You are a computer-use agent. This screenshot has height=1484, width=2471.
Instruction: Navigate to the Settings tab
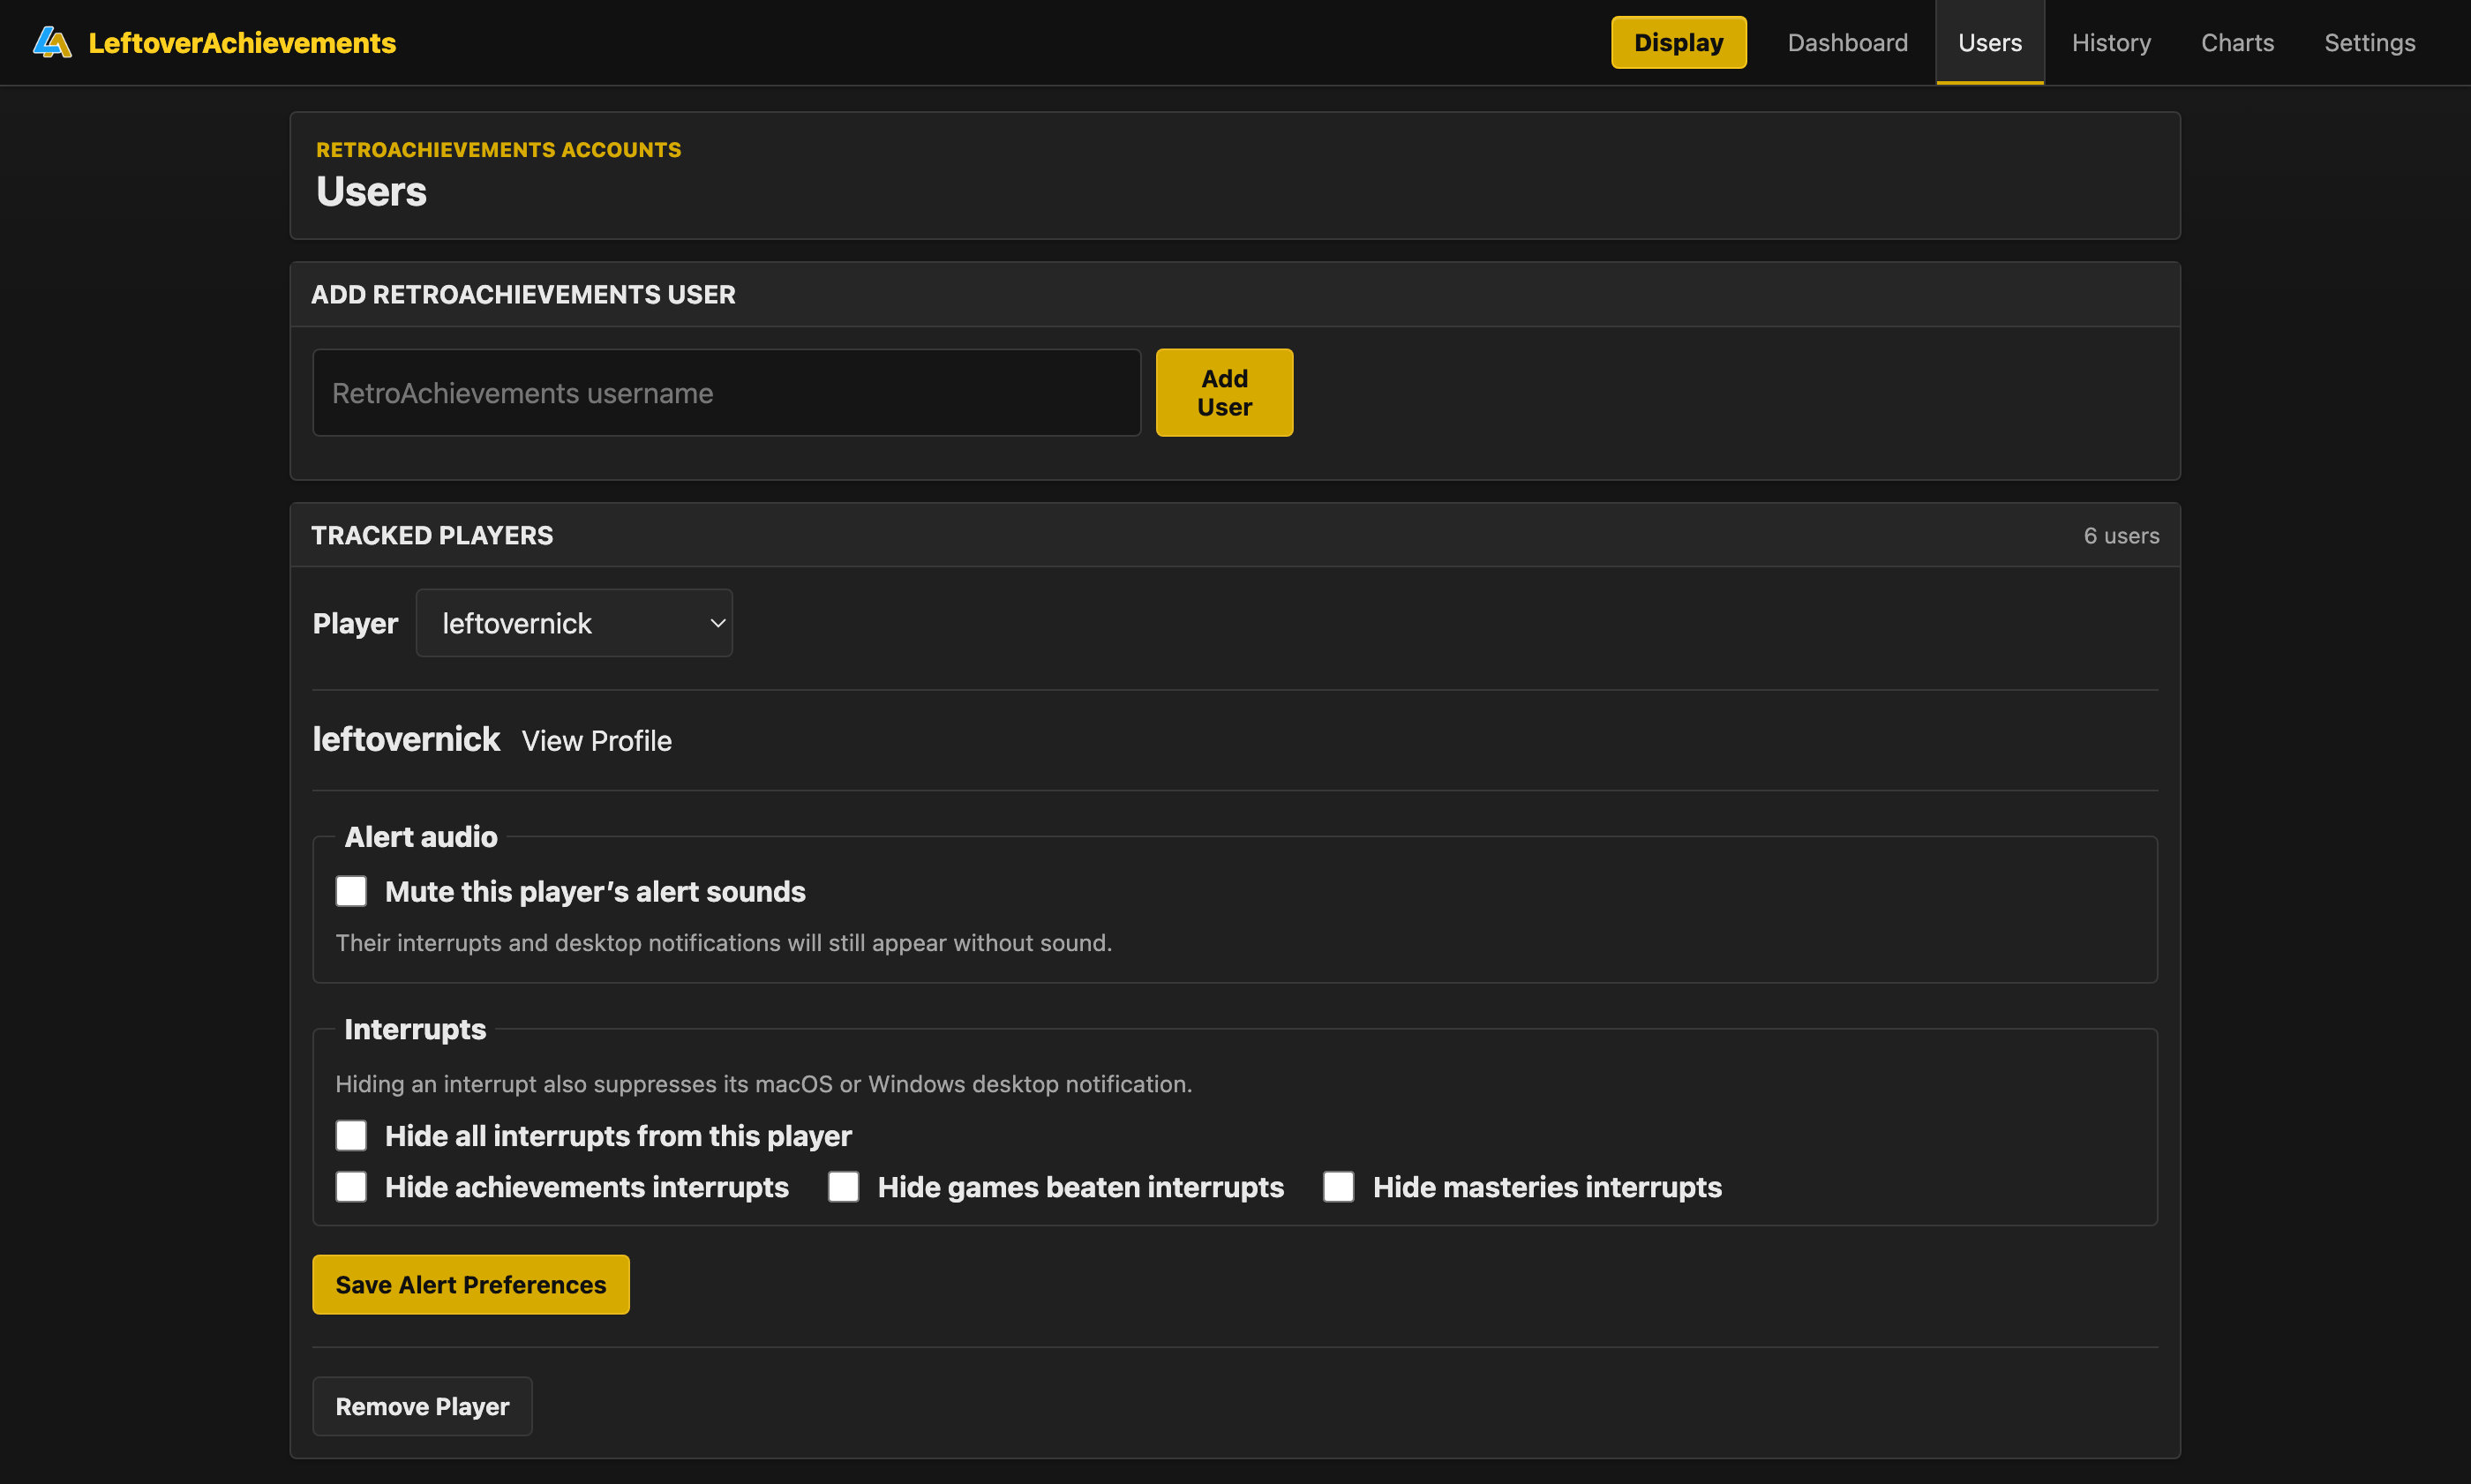2369,42
